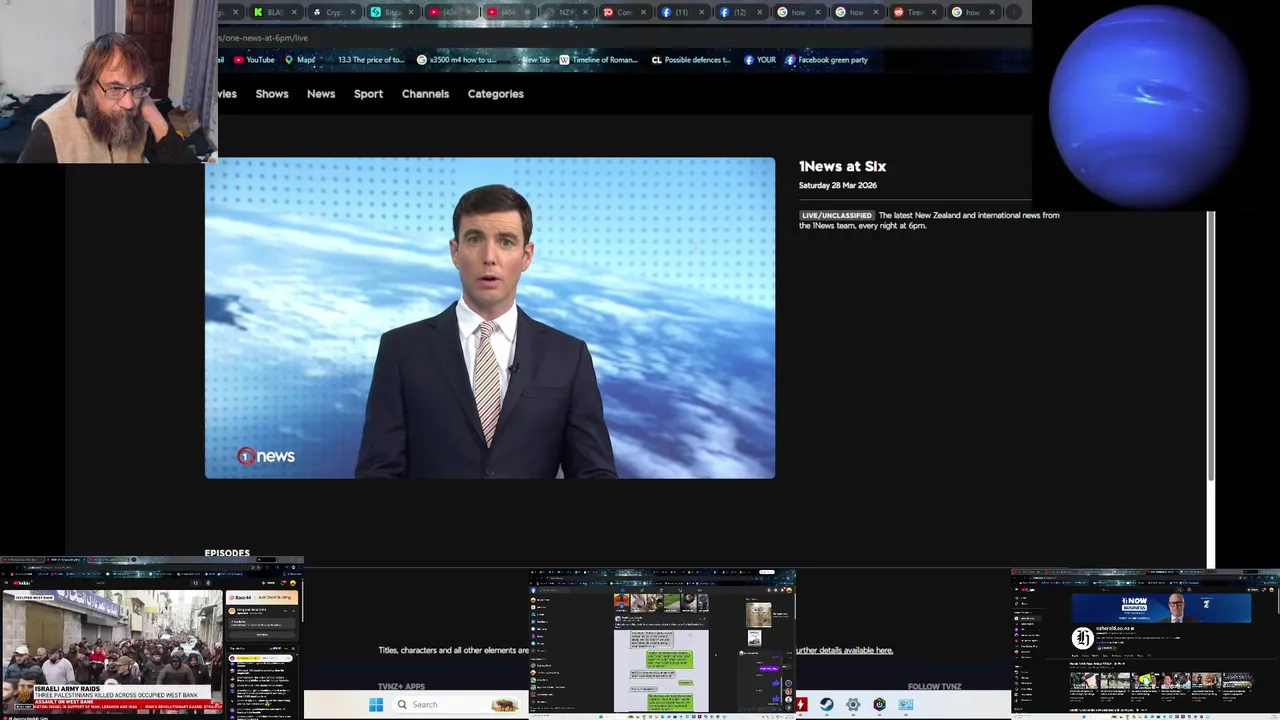Image resolution: width=1280 pixels, height=720 pixels.
Task: Open a new tab with plus button
Action: tap(1014, 12)
